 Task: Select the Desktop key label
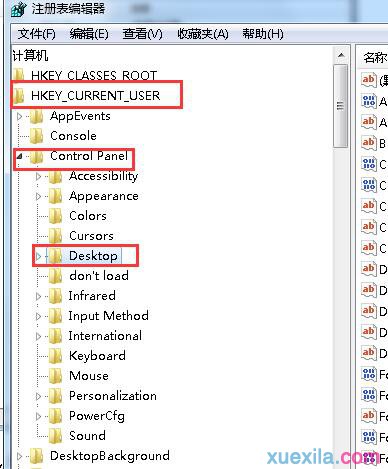tap(93, 256)
